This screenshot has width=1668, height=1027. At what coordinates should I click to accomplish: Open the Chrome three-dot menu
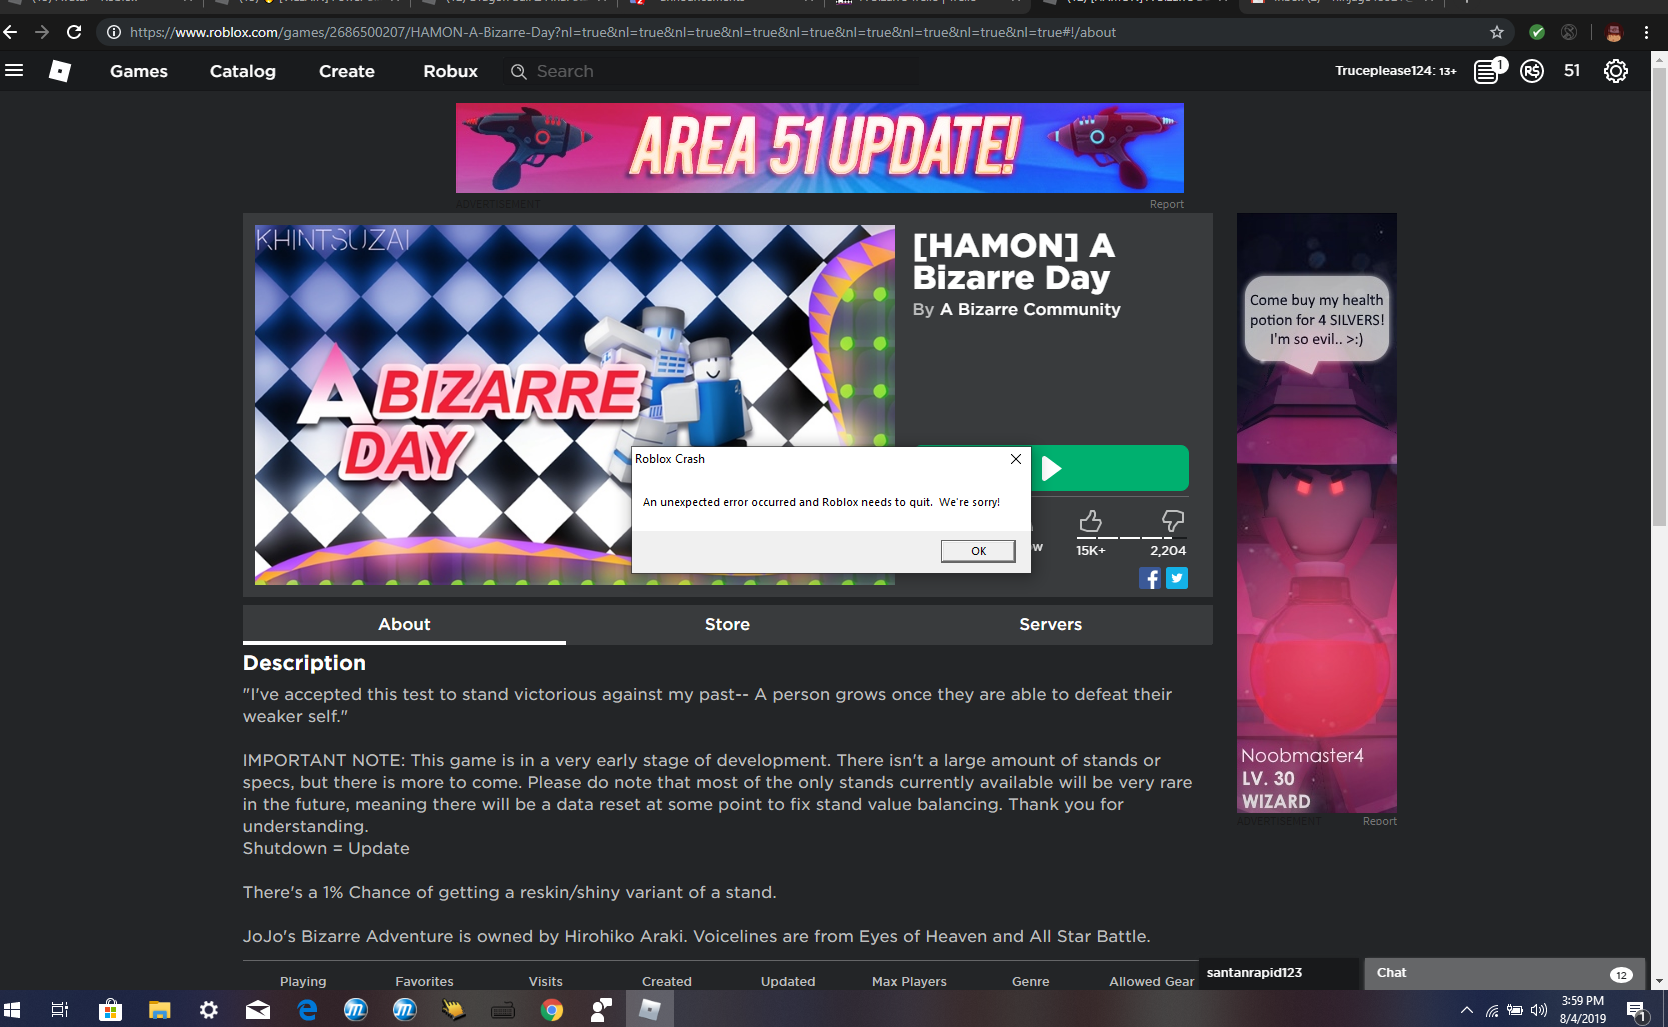click(x=1646, y=32)
